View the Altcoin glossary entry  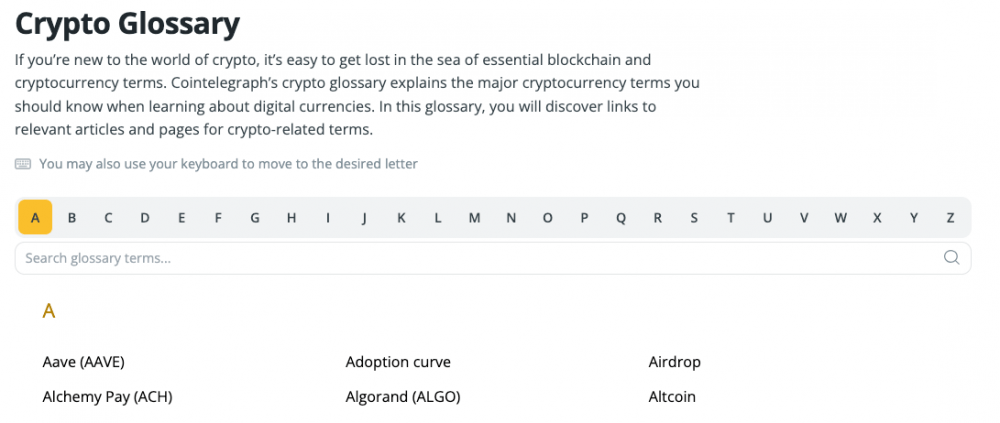pyautogui.click(x=672, y=397)
